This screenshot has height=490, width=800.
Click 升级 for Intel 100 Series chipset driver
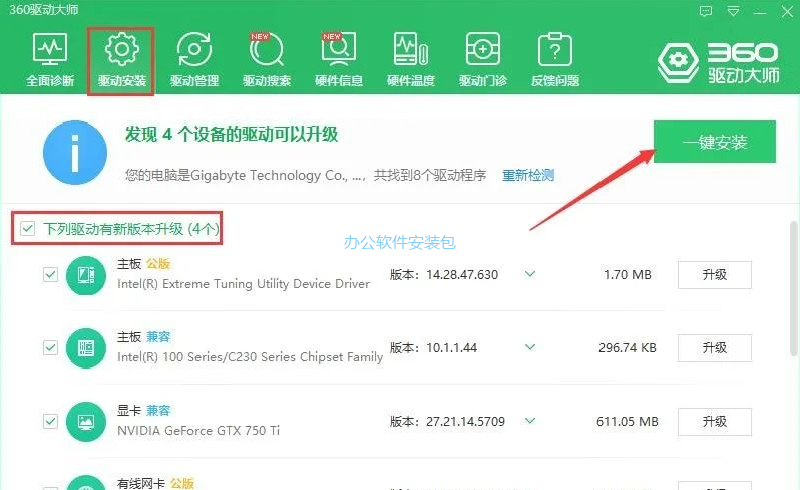click(714, 348)
